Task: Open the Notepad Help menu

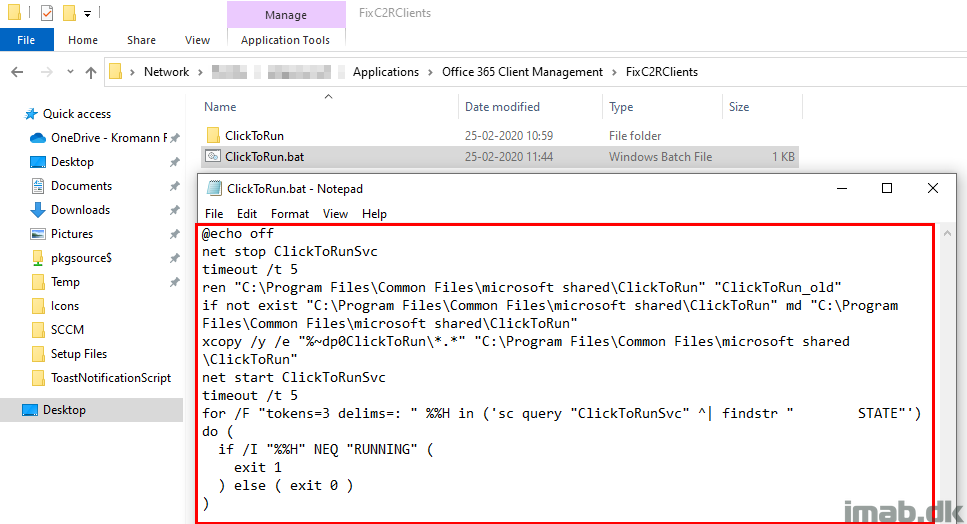Action: point(374,214)
